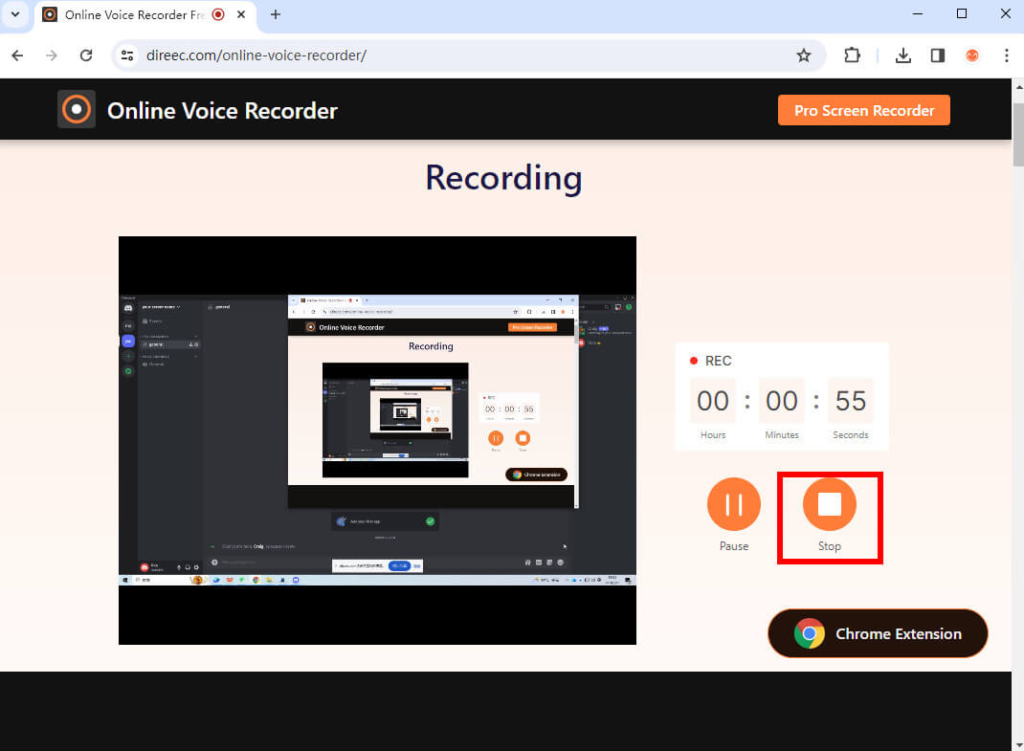The height and width of the screenshot is (751, 1024).
Task: Click the Online Voice Recorder speaker logo
Action: coord(76,109)
